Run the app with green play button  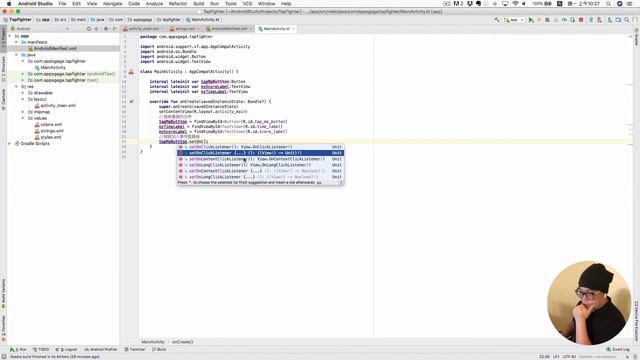click(x=531, y=20)
